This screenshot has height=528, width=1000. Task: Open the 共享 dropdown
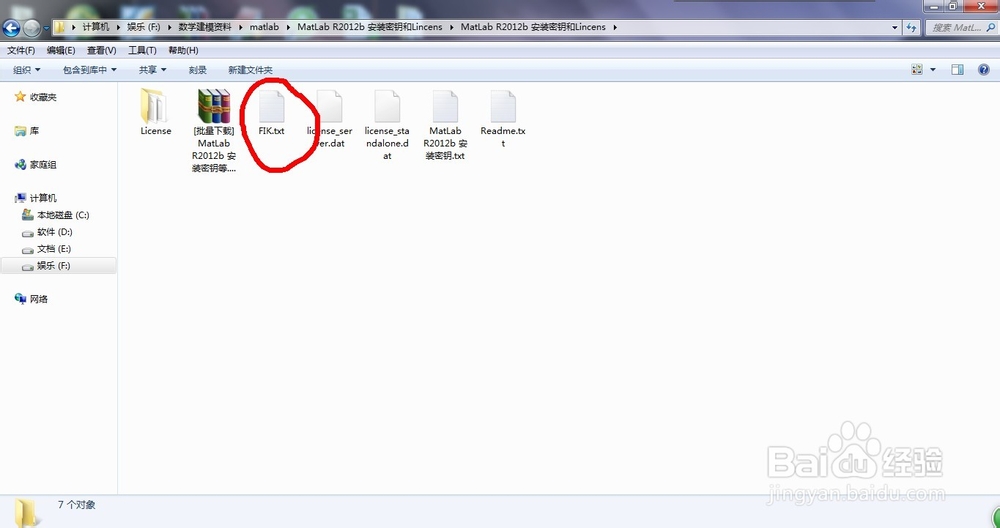[x=152, y=70]
